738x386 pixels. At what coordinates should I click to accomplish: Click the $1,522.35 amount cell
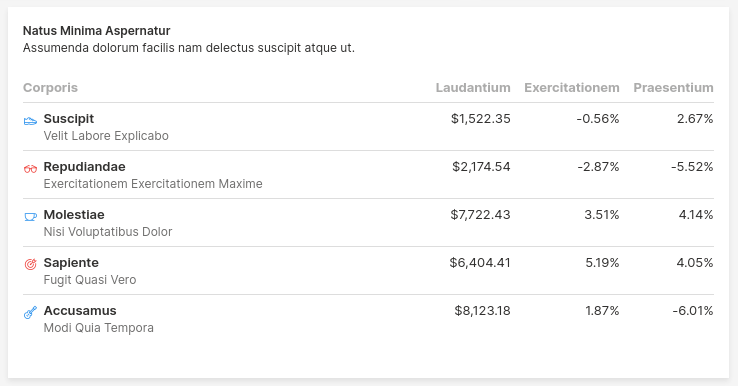click(x=481, y=119)
